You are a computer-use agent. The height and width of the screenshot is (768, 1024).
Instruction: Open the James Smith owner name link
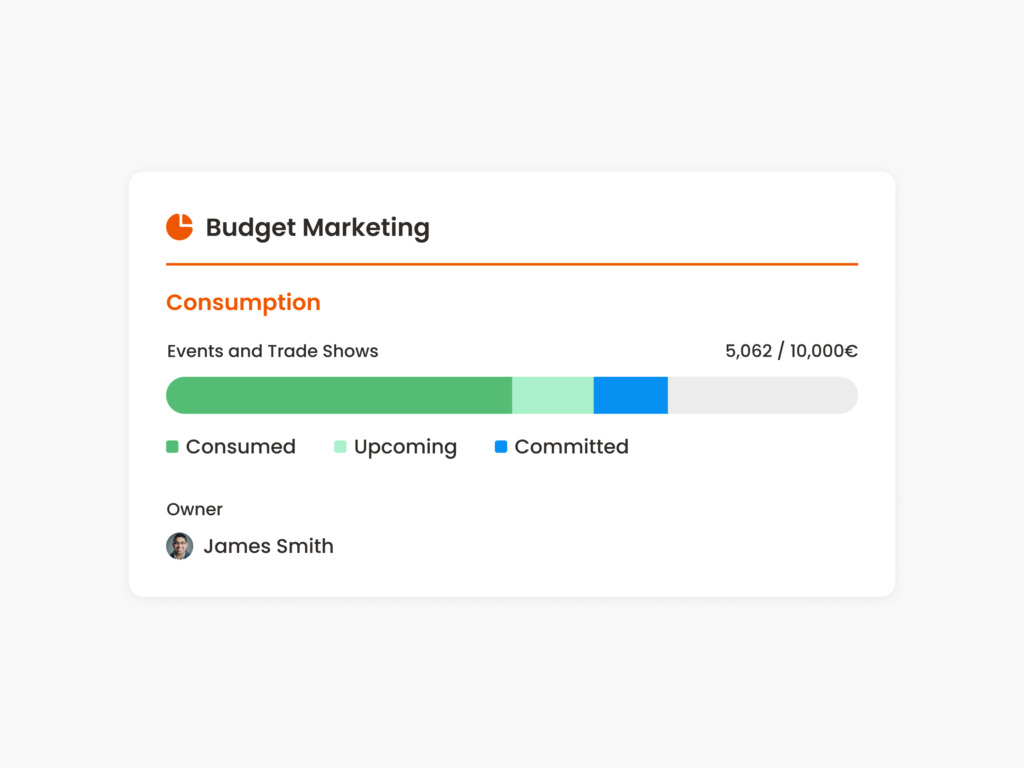tap(268, 546)
